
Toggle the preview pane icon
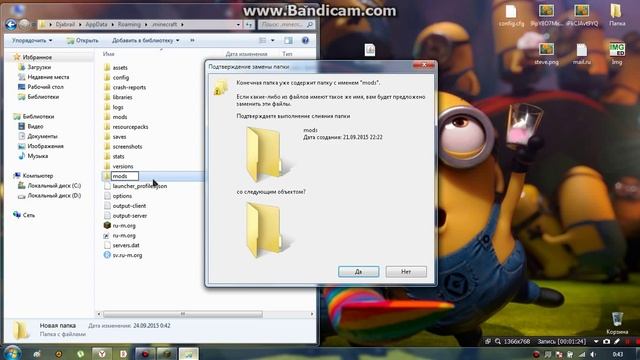(288, 40)
